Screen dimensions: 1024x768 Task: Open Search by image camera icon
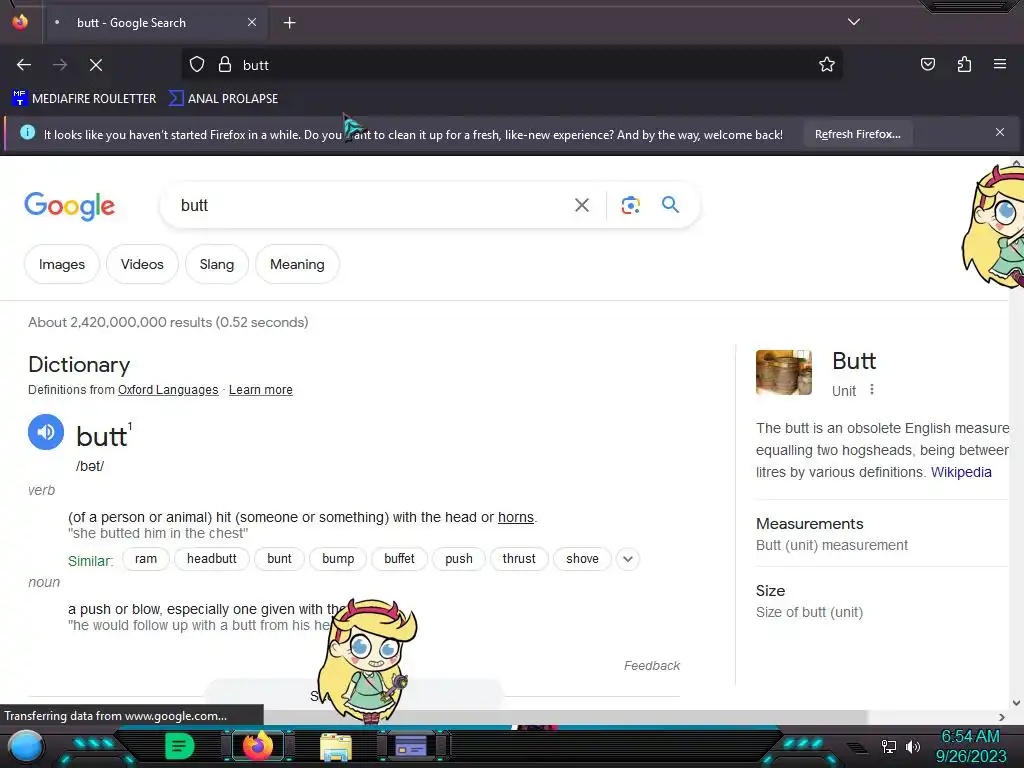point(630,205)
